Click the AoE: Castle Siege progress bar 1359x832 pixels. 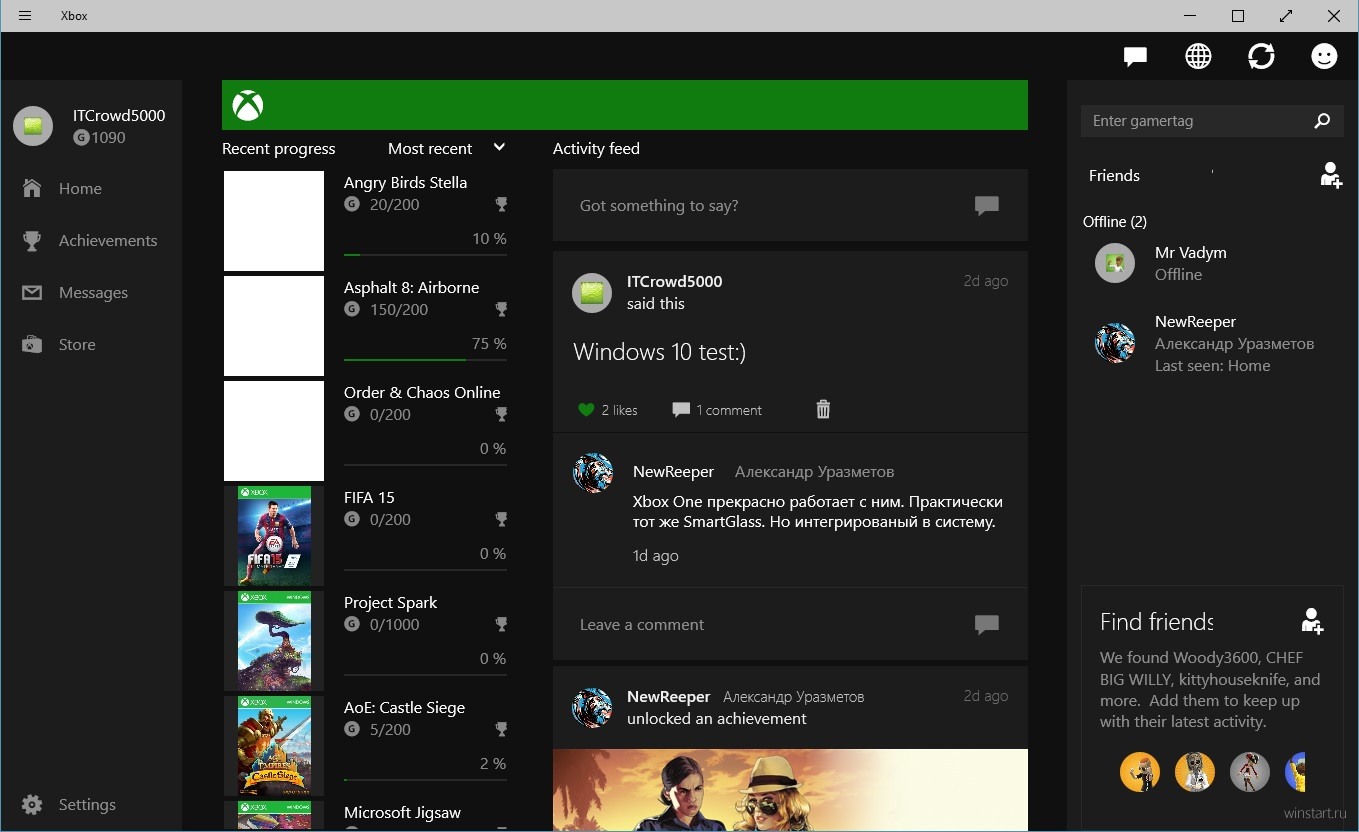(x=425, y=780)
